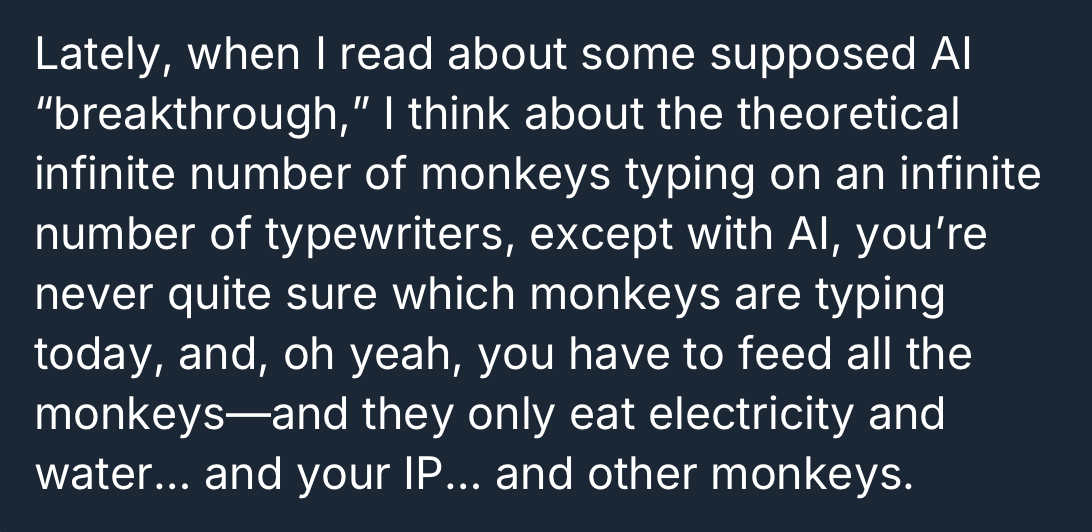
Task: Click the word "Lately" at the start
Action: [91, 55]
